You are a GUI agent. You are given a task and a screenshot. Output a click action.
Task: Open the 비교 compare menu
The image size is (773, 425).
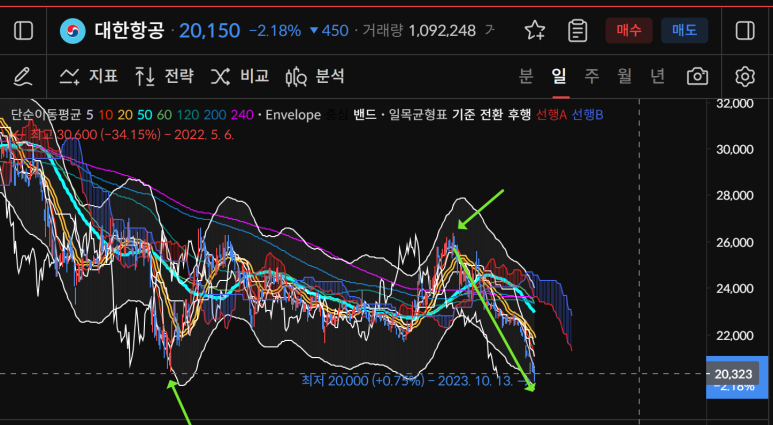click(240, 76)
